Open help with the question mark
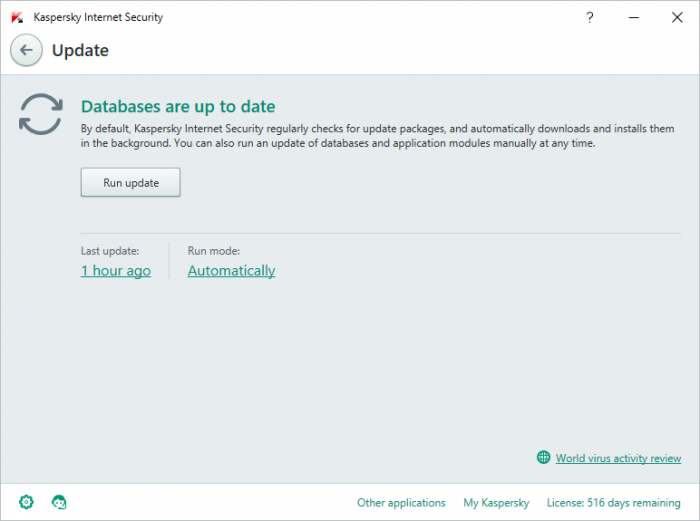 click(590, 17)
